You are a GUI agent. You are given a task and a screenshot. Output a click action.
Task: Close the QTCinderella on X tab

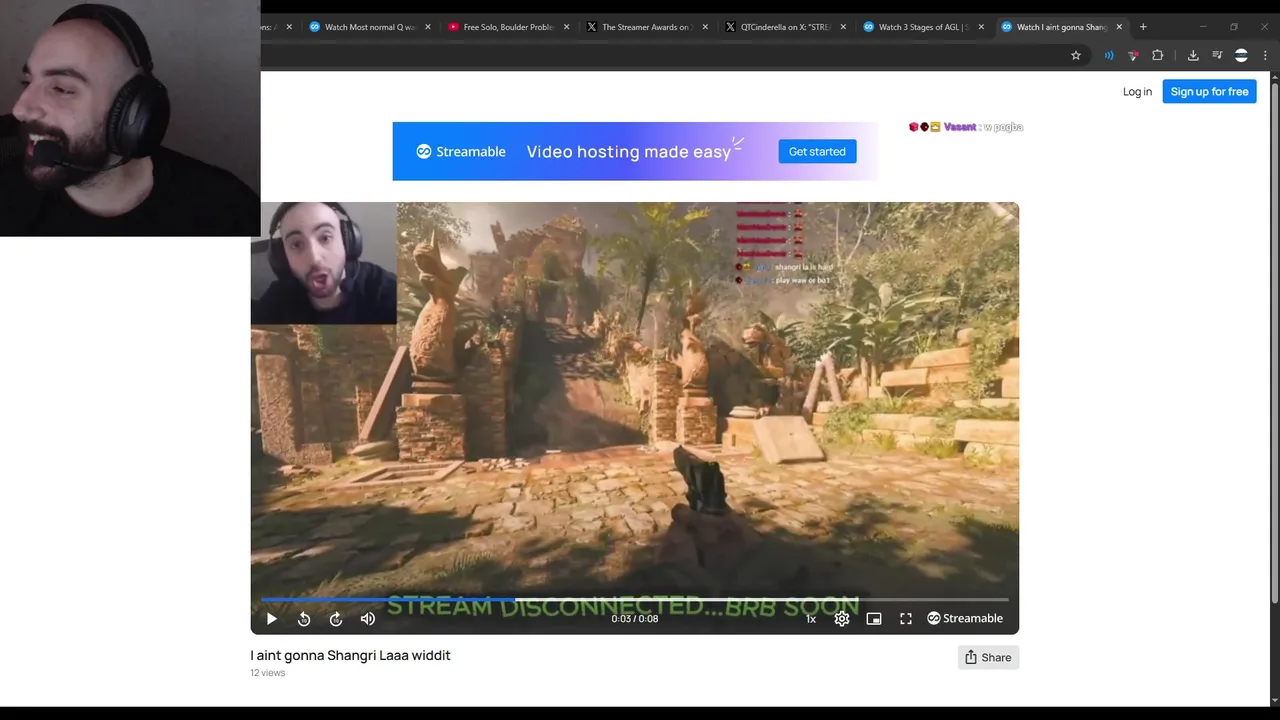click(843, 27)
